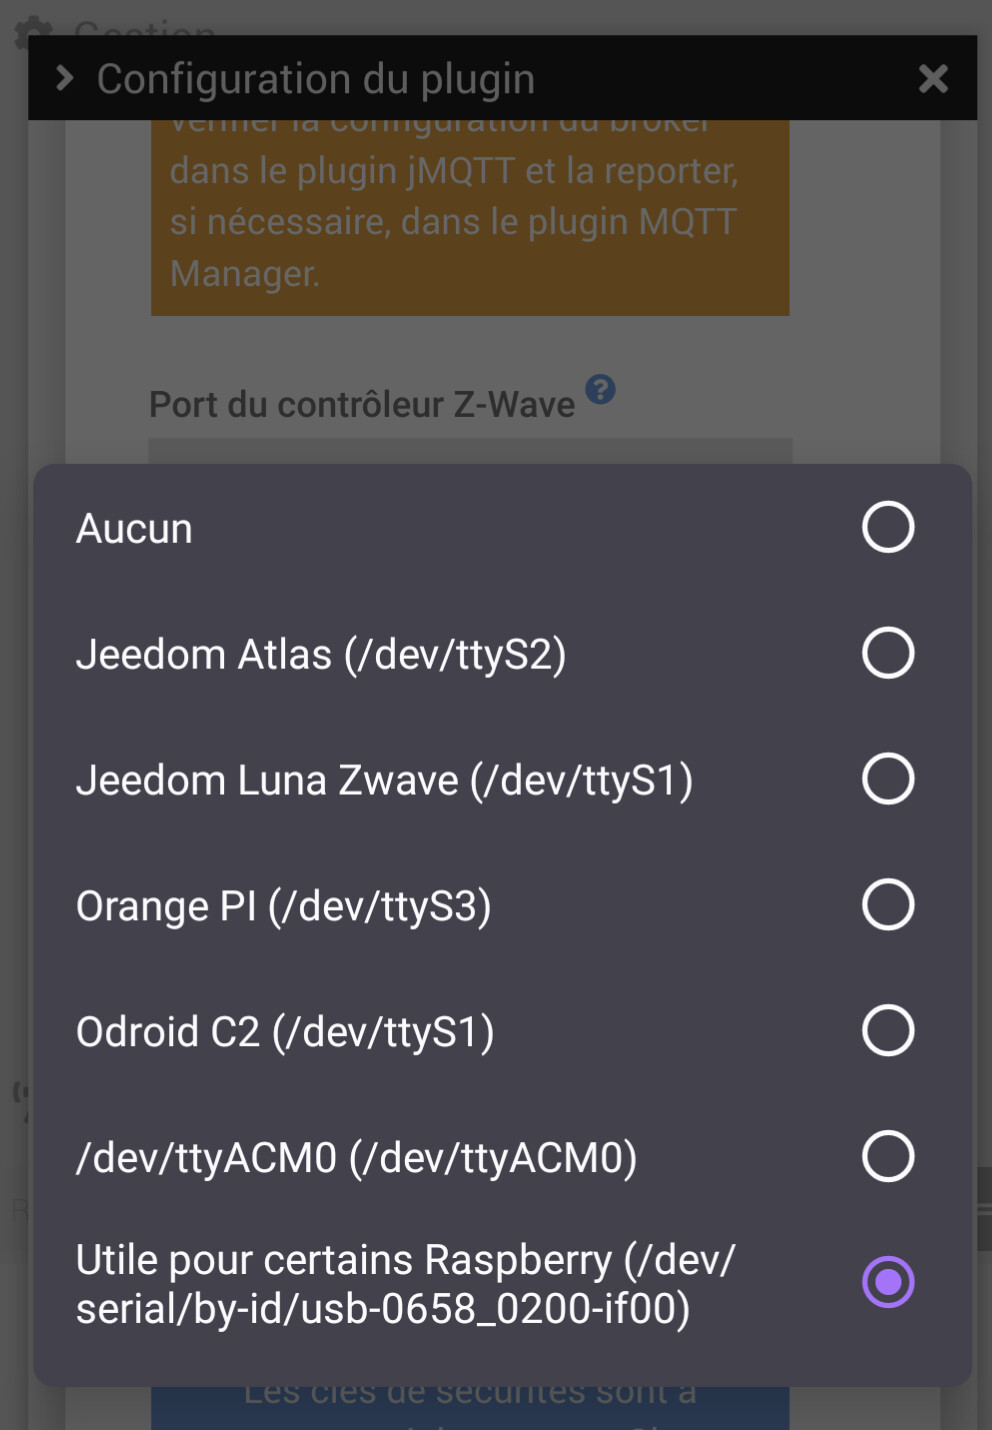
Task: Choose Utile pour certains Raspberry option text
Action: [406, 1284]
